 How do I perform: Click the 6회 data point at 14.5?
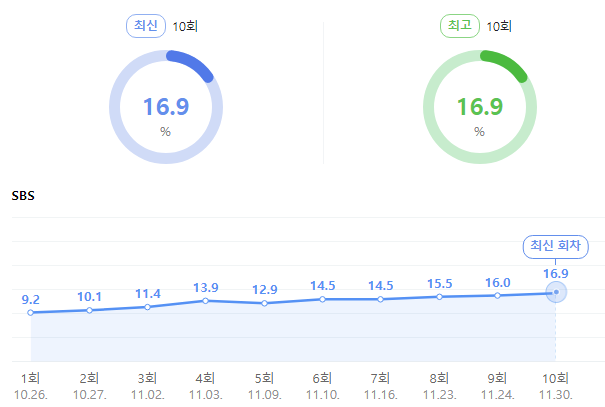click(x=323, y=299)
